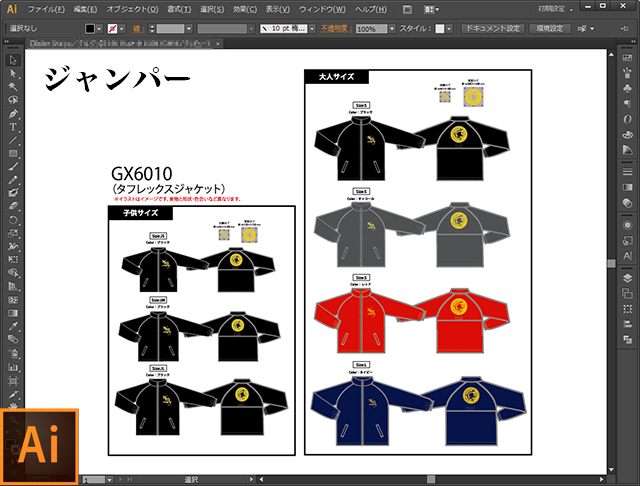The width and height of the screenshot is (640, 486).
Task: Select the Selection tool (black arrow)
Action: coord(13,60)
